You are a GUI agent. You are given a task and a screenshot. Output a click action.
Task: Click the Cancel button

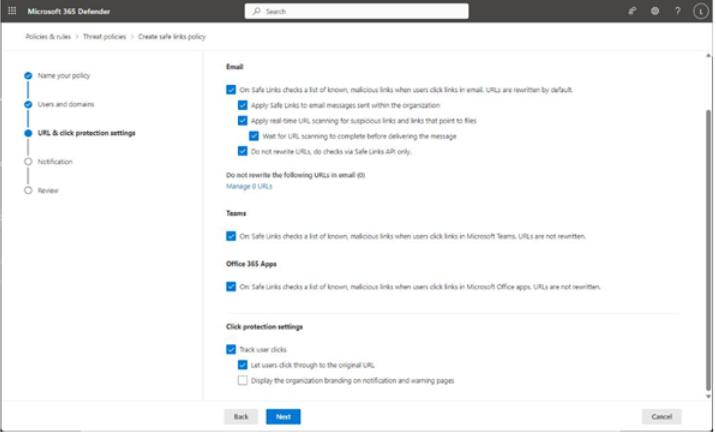point(661,416)
